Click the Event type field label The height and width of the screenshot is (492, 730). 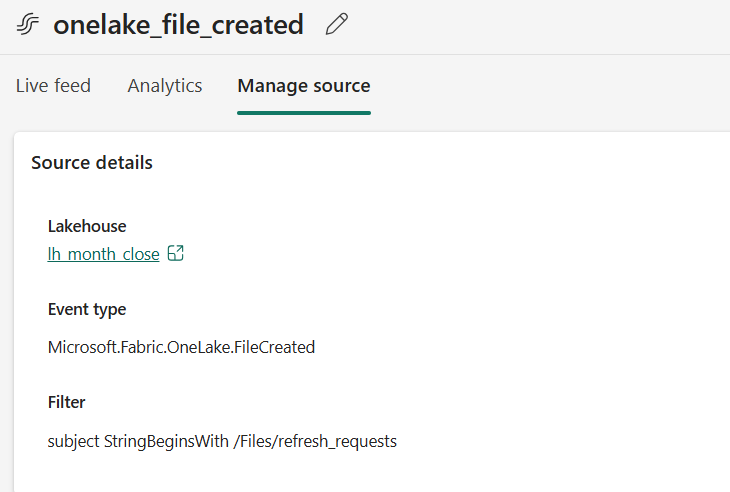pos(87,310)
